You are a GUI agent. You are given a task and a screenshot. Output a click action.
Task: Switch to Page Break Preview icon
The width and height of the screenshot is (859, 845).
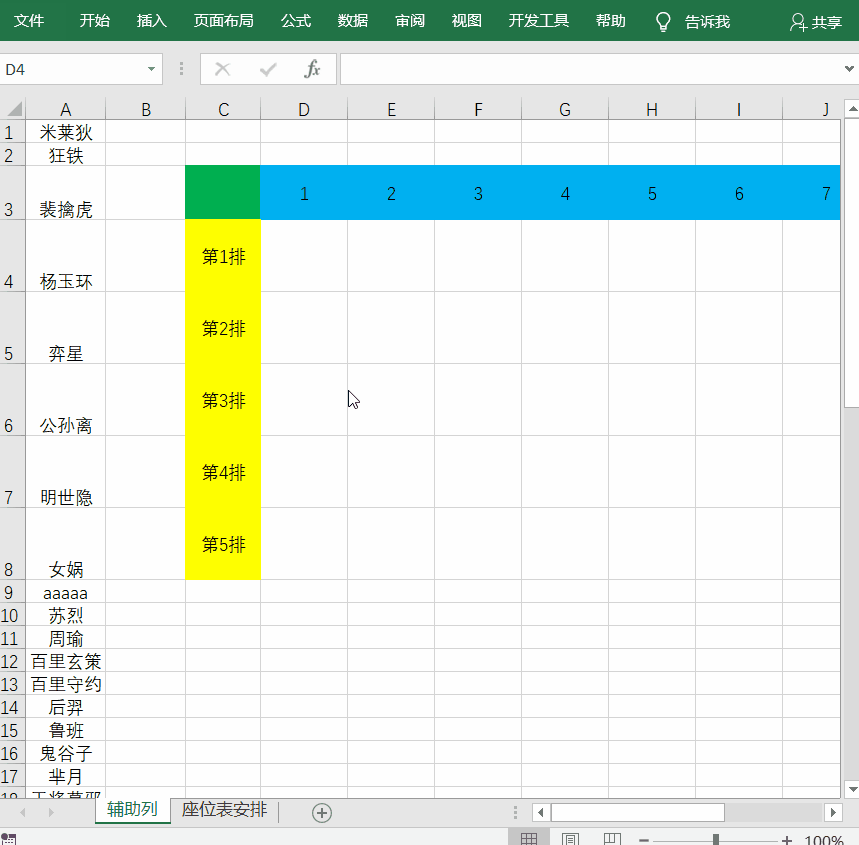pyautogui.click(x=612, y=838)
